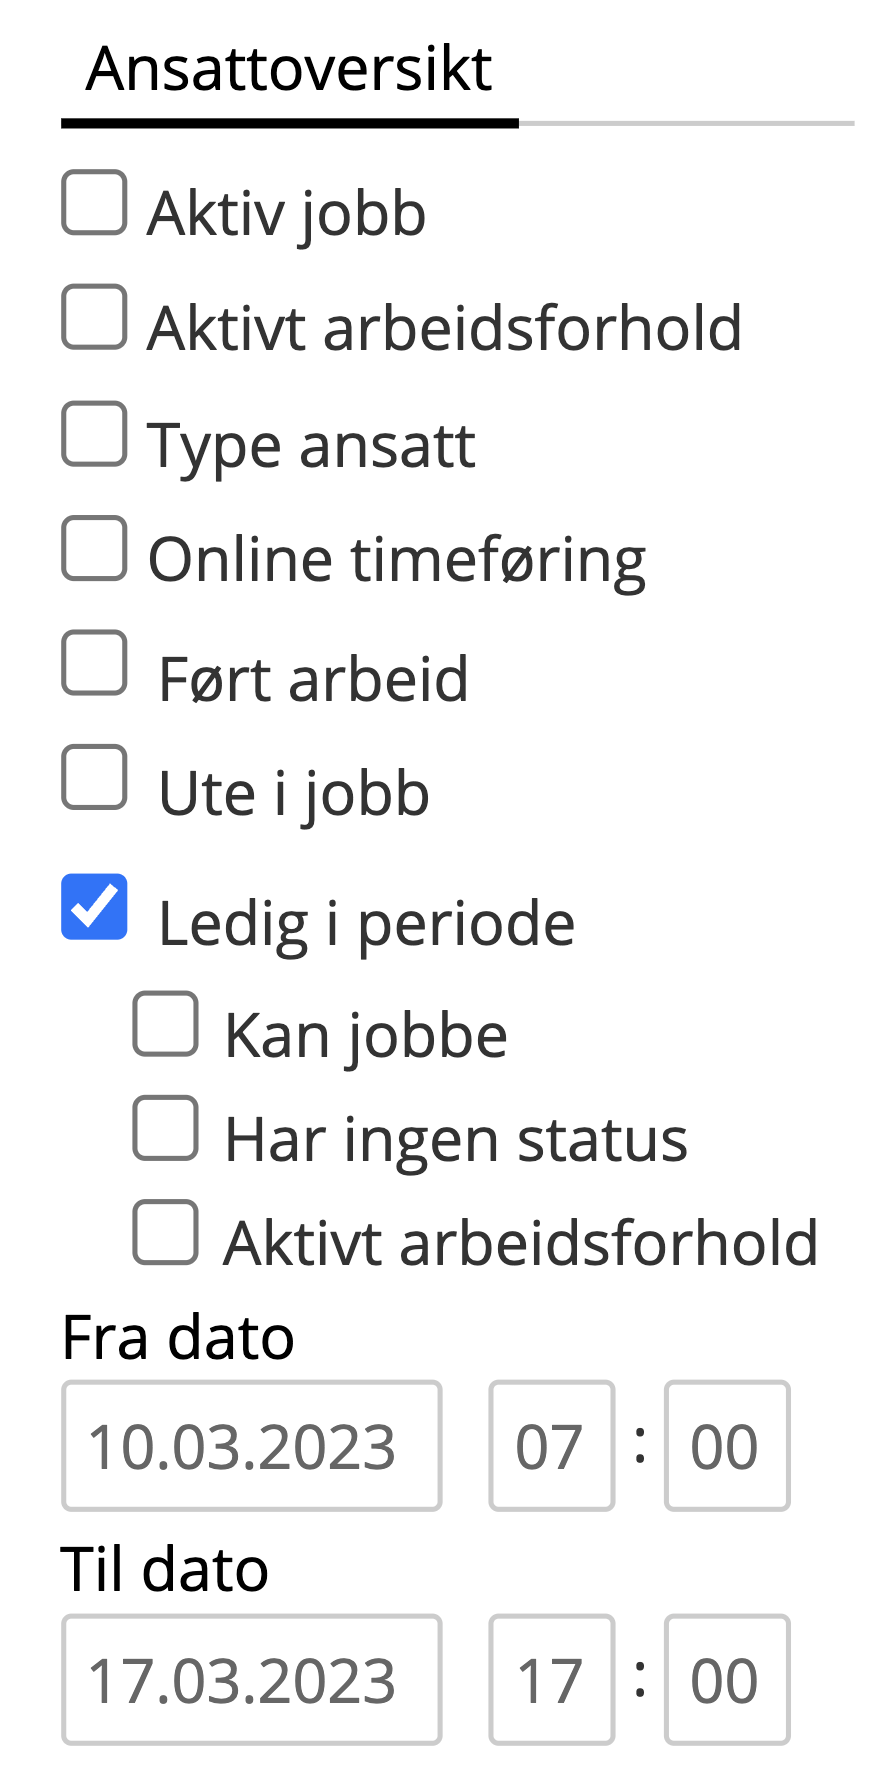Click the Til dato date field
This screenshot has height=1774, width=872.
(x=252, y=1680)
